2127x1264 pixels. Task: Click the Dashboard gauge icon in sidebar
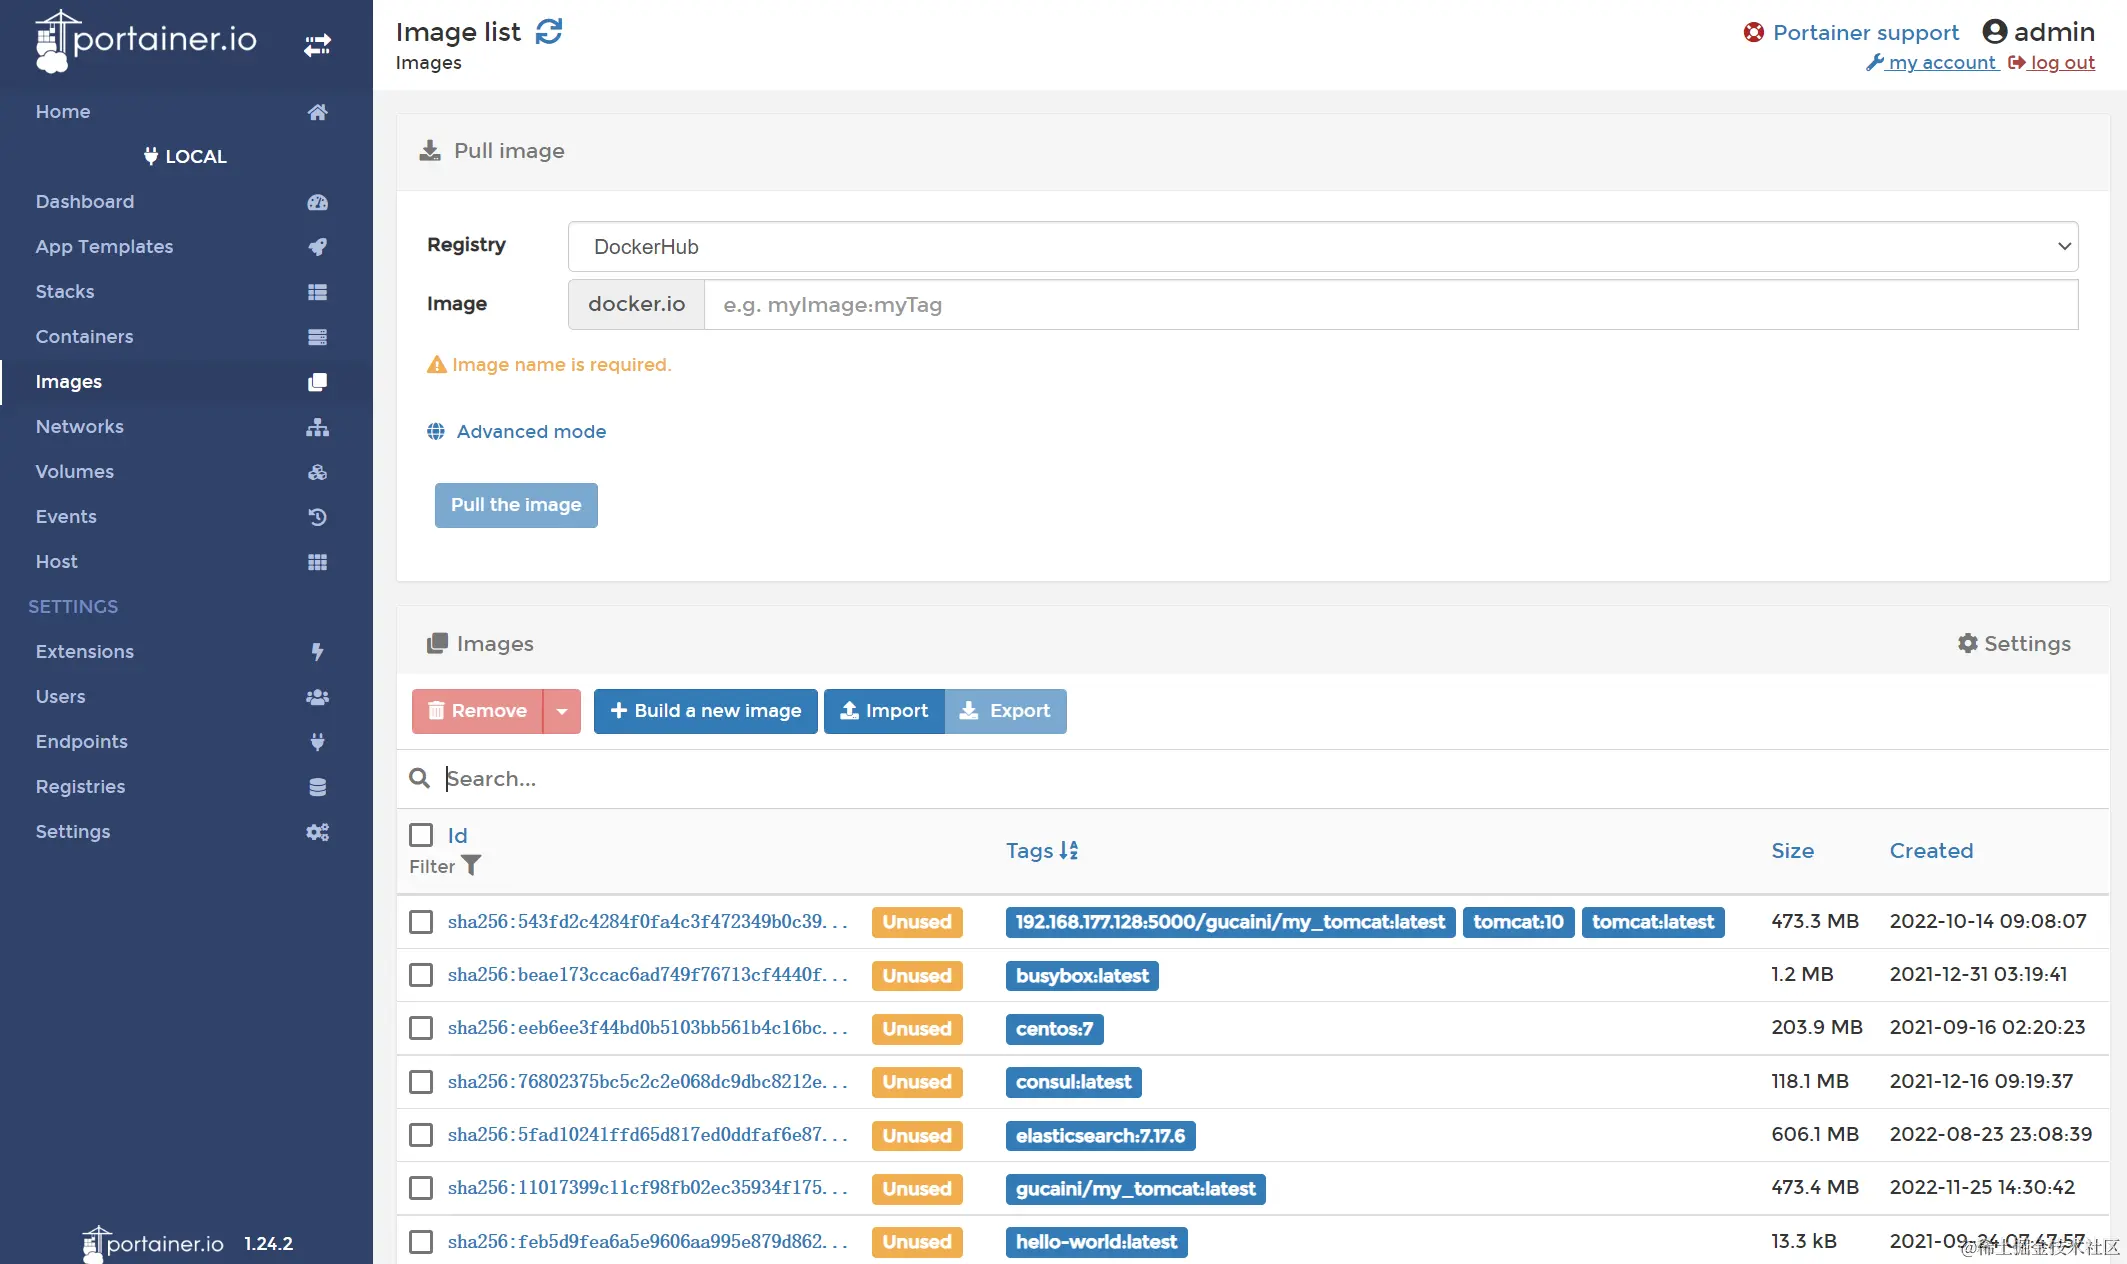[x=317, y=202]
